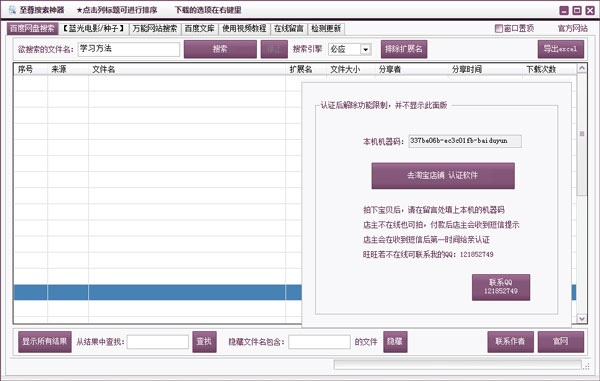Click the 拍下宝贝后 instruction text line
600x381 pixels.
click(434, 210)
